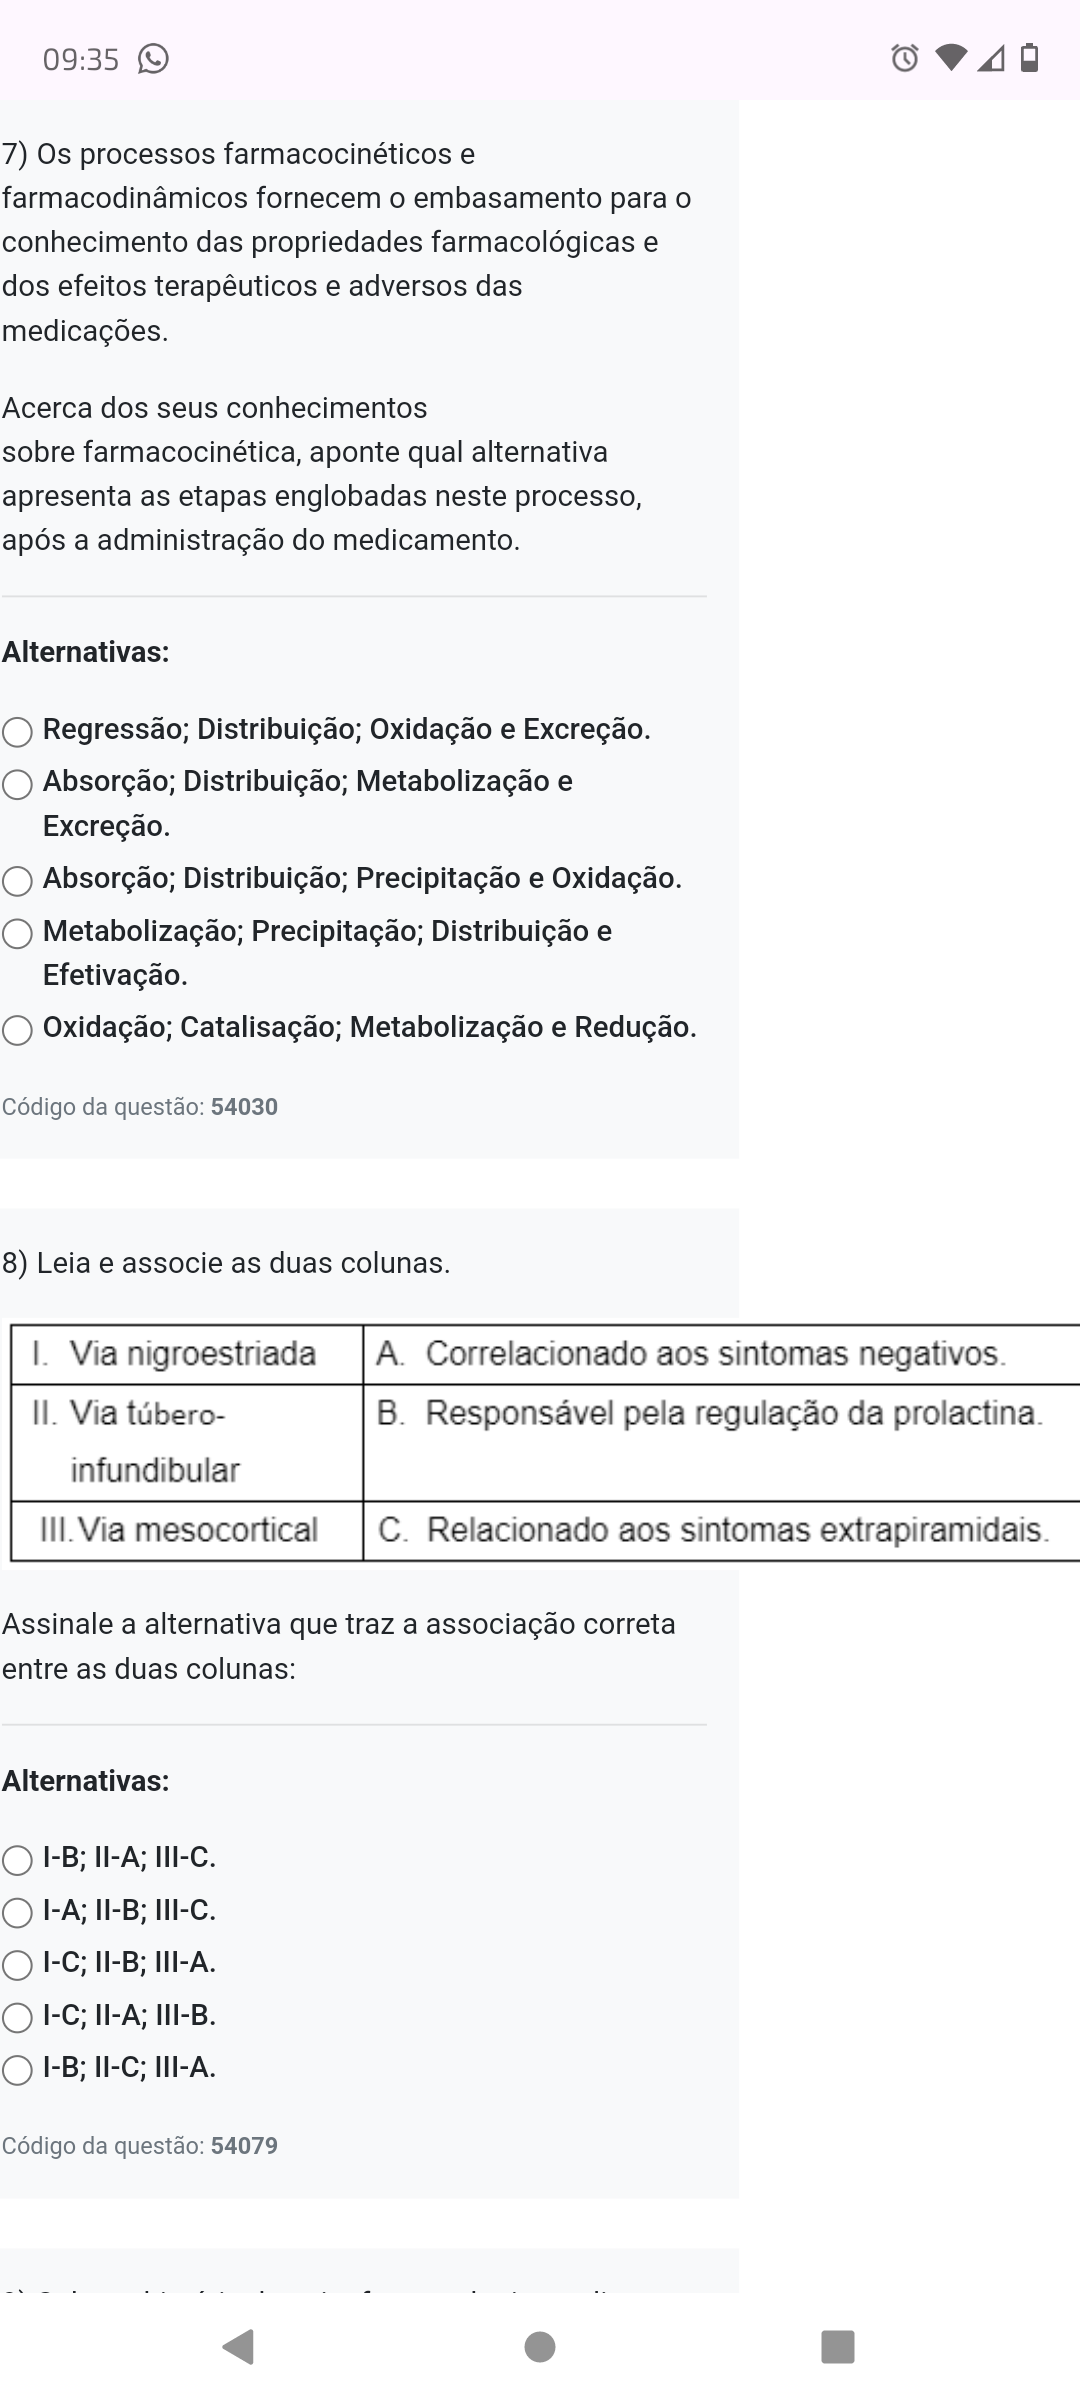Pick answer 'I-B; II-C; III-A'
This screenshot has width=1080, height=2400.
pos(17,2069)
